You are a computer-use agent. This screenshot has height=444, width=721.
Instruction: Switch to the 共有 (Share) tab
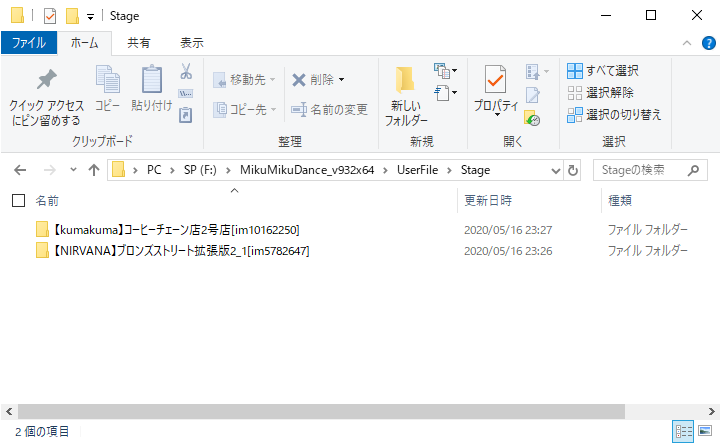tap(138, 43)
